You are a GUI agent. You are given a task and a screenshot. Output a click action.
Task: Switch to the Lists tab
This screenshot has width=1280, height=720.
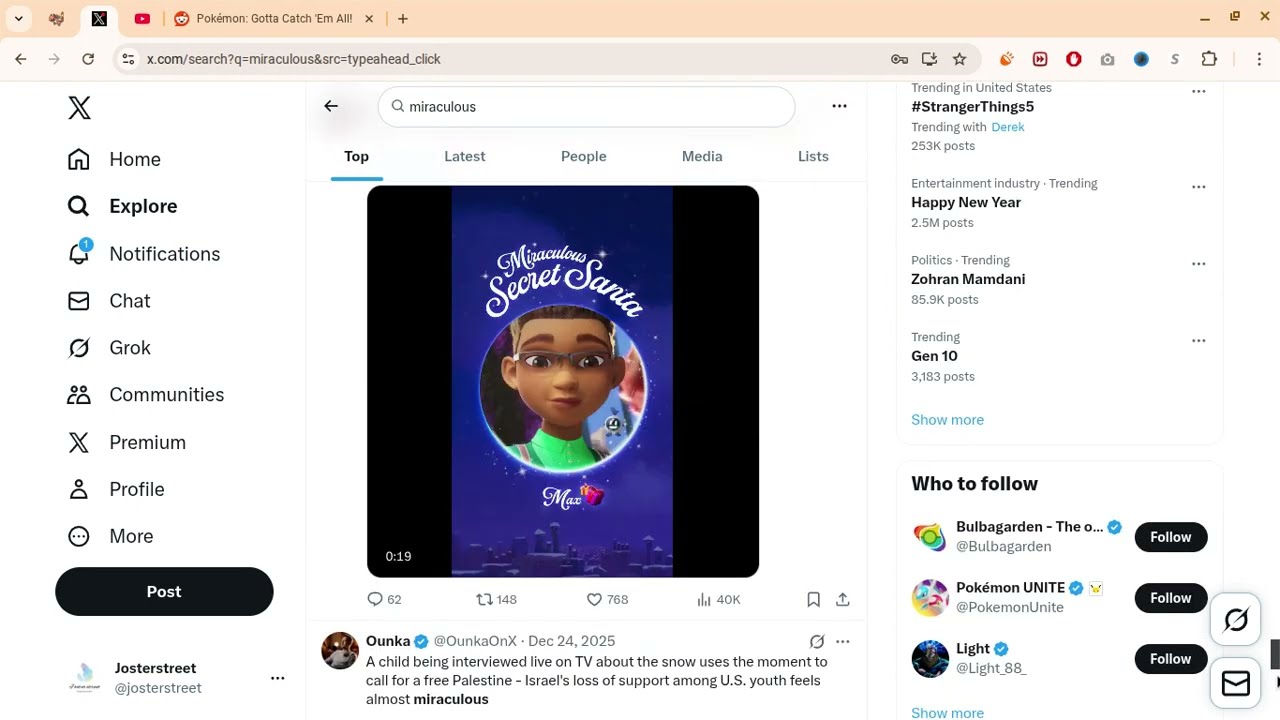[x=813, y=156]
